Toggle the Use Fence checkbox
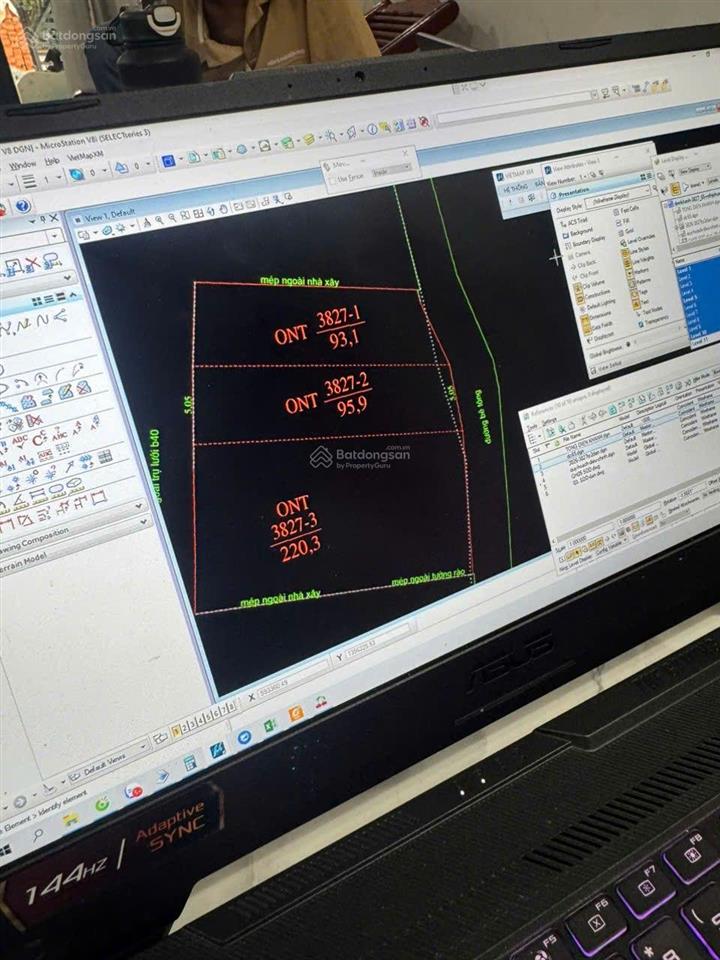The image size is (720, 960). 333,181
